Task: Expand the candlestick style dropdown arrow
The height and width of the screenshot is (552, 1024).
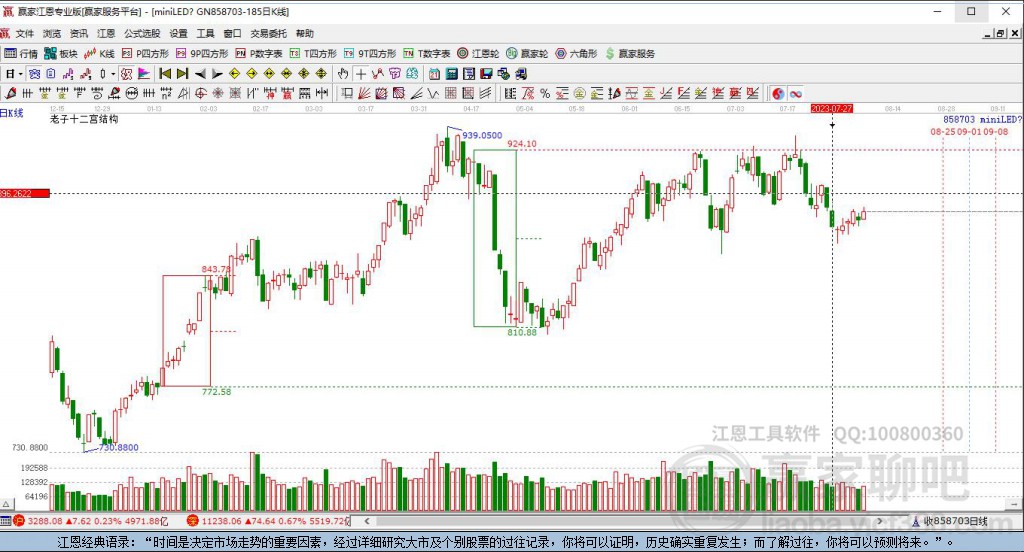Action: [113, 73]
